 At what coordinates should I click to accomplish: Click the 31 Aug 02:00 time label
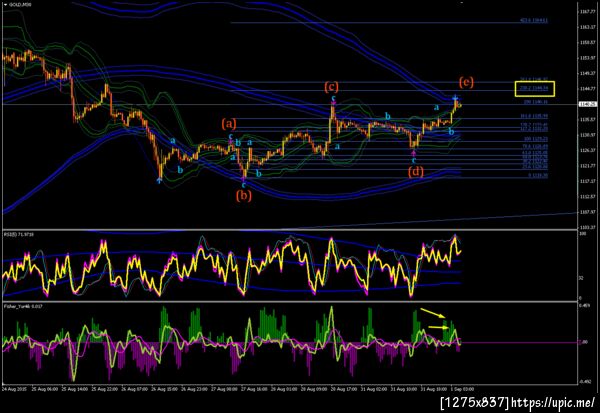(373, 389)
